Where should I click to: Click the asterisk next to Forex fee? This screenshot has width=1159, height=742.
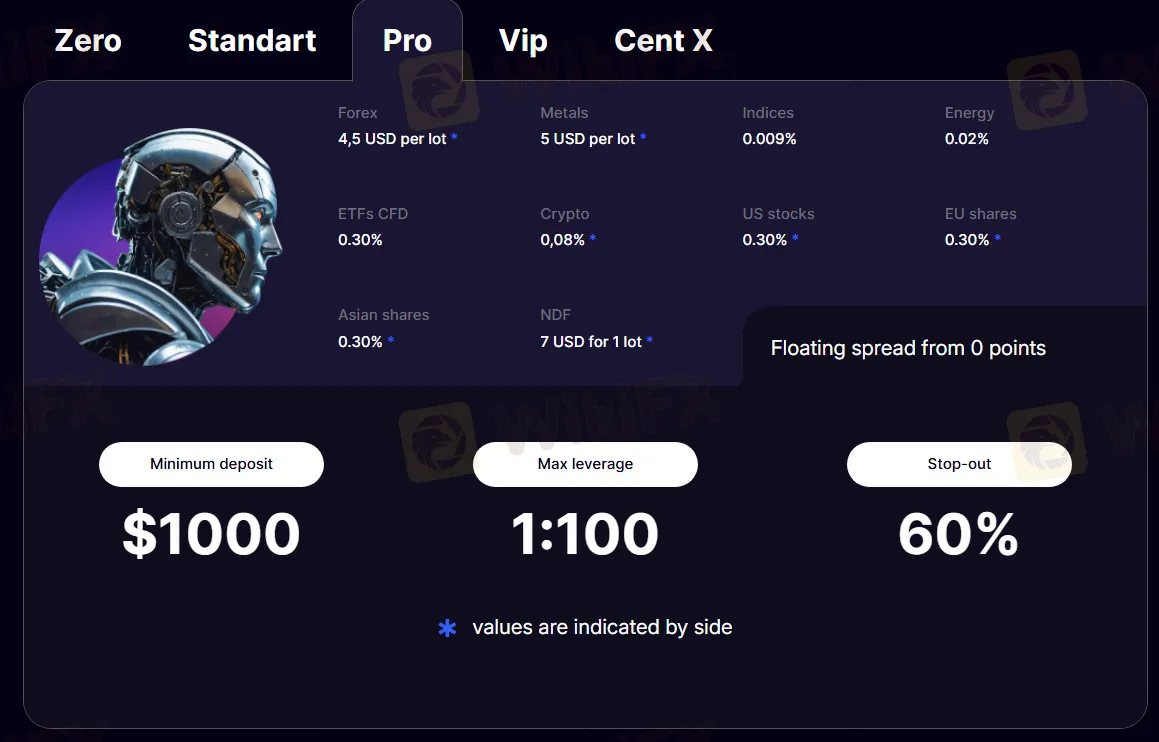(x=454, y=138)
